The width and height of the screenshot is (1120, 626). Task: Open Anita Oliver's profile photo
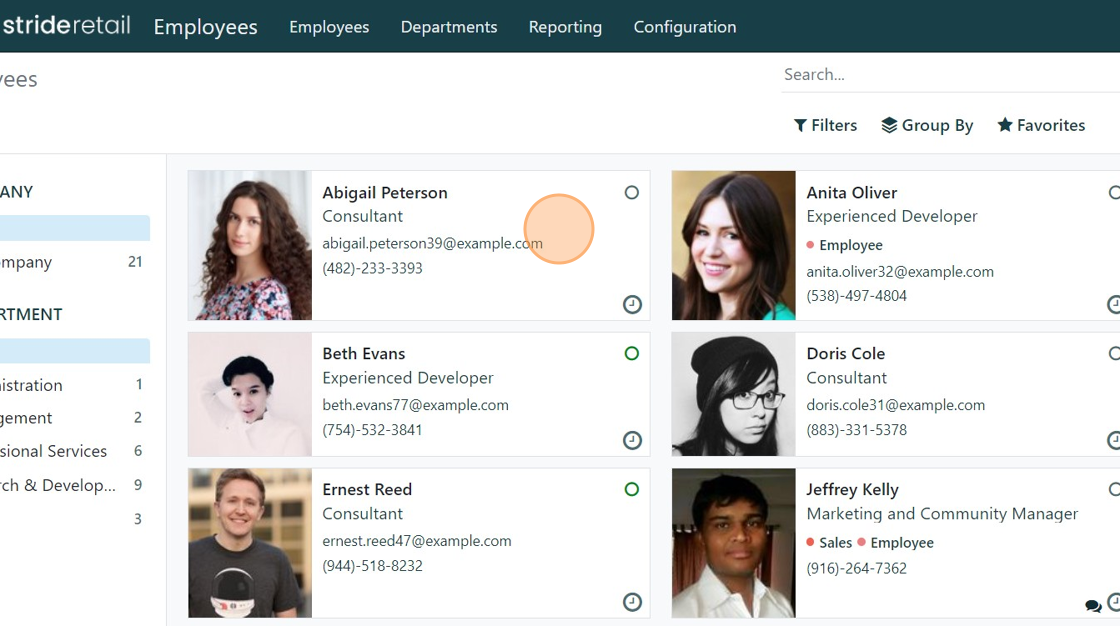click(733, 245)
